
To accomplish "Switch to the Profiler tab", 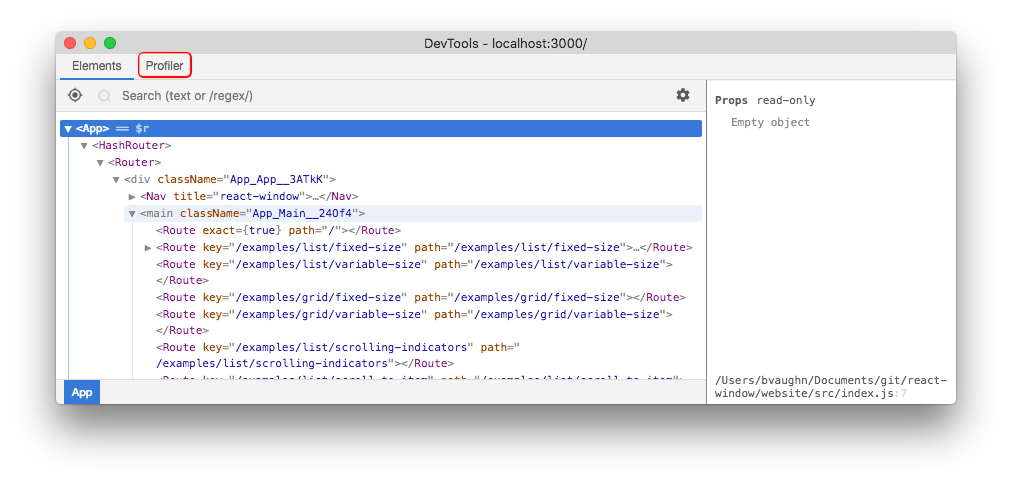I will pos(165,66).
